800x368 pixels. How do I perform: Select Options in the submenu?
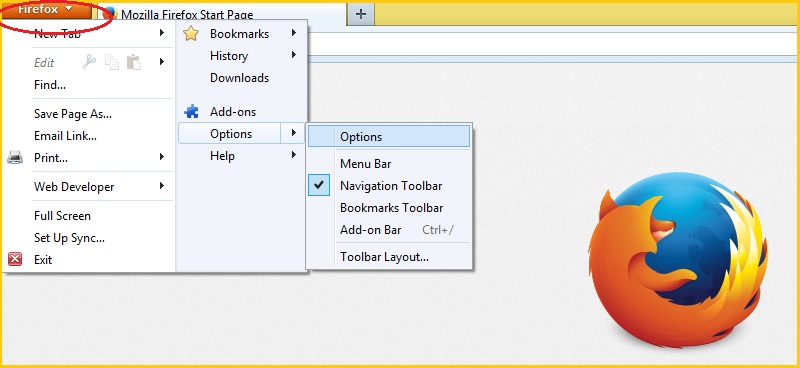pyautogui.click(x=389, y=136)
